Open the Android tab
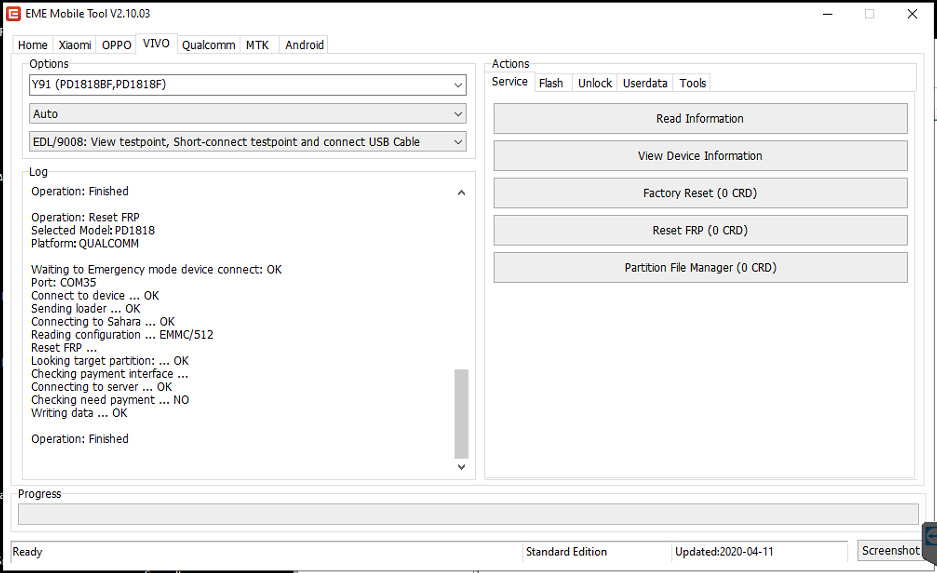 pos(304,45)
